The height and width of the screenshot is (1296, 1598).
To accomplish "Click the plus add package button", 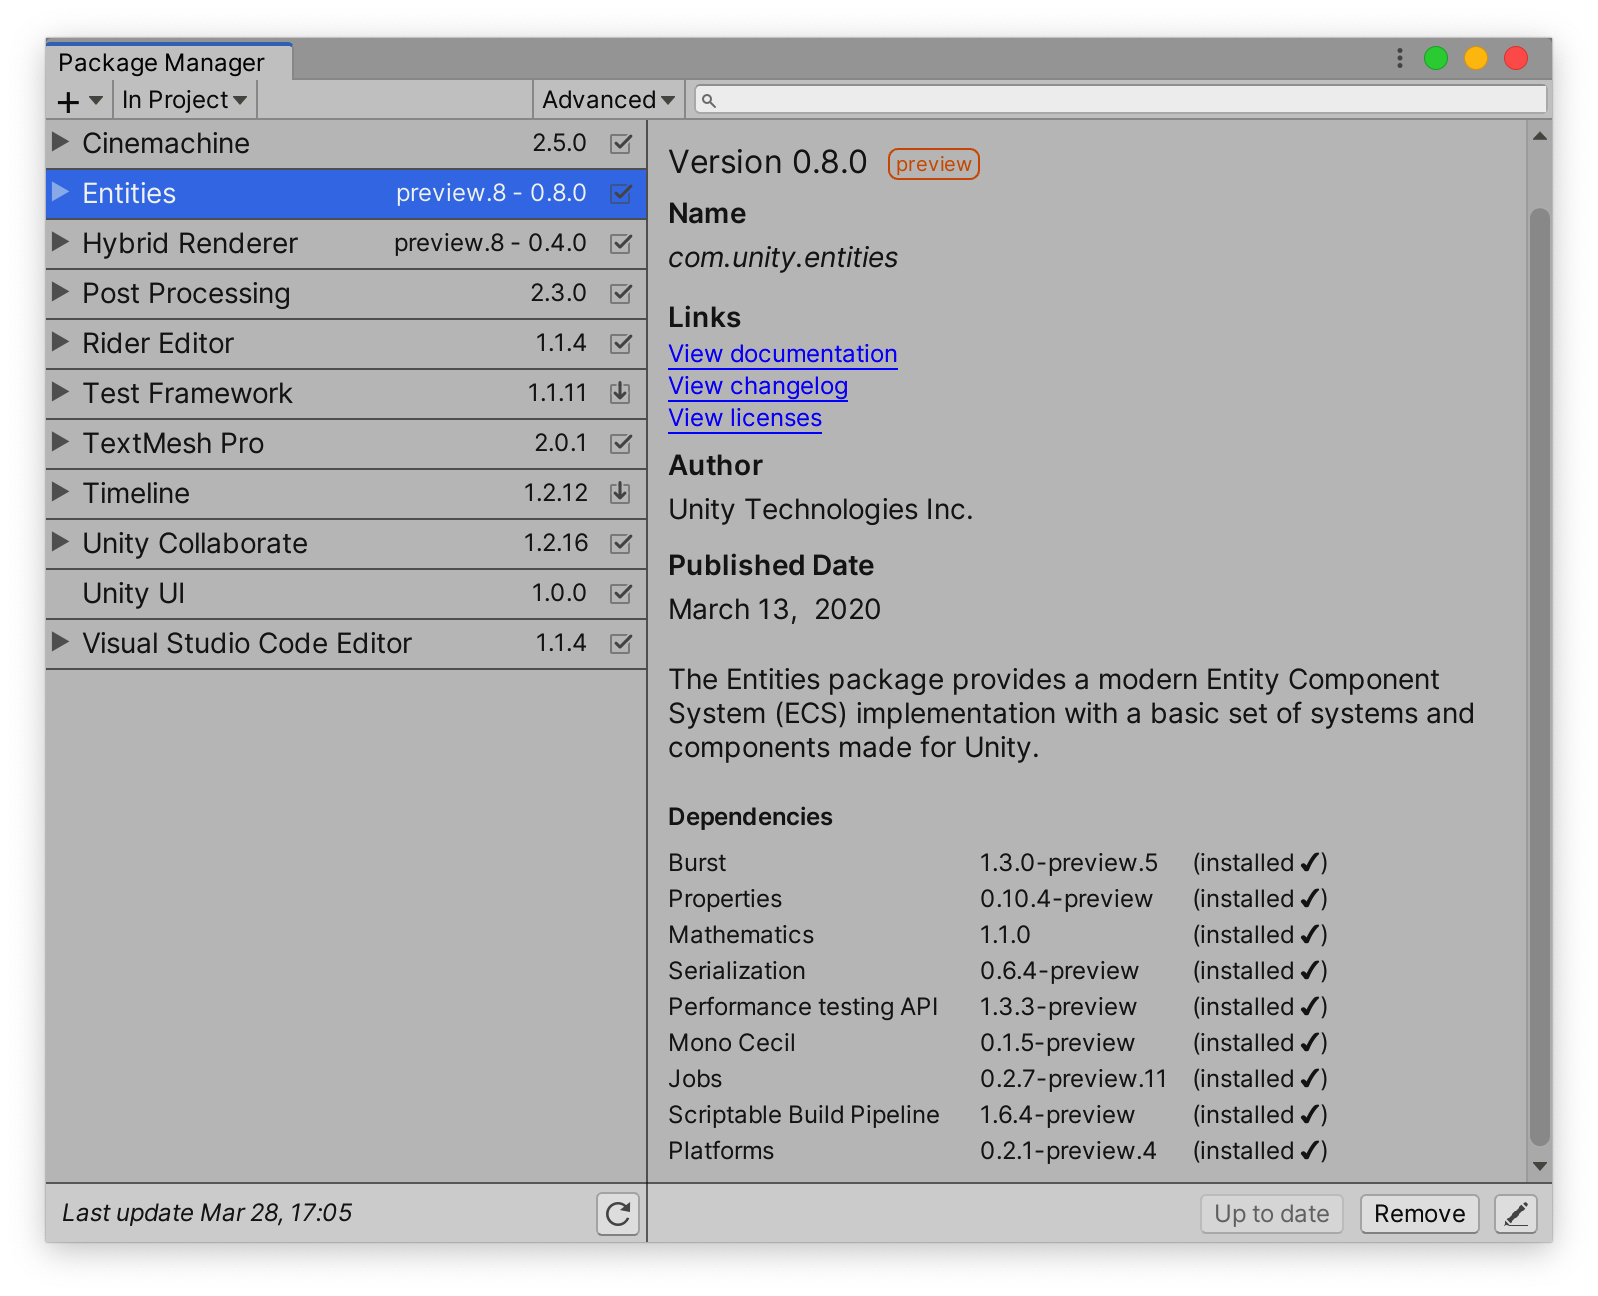I will point(69,101).
